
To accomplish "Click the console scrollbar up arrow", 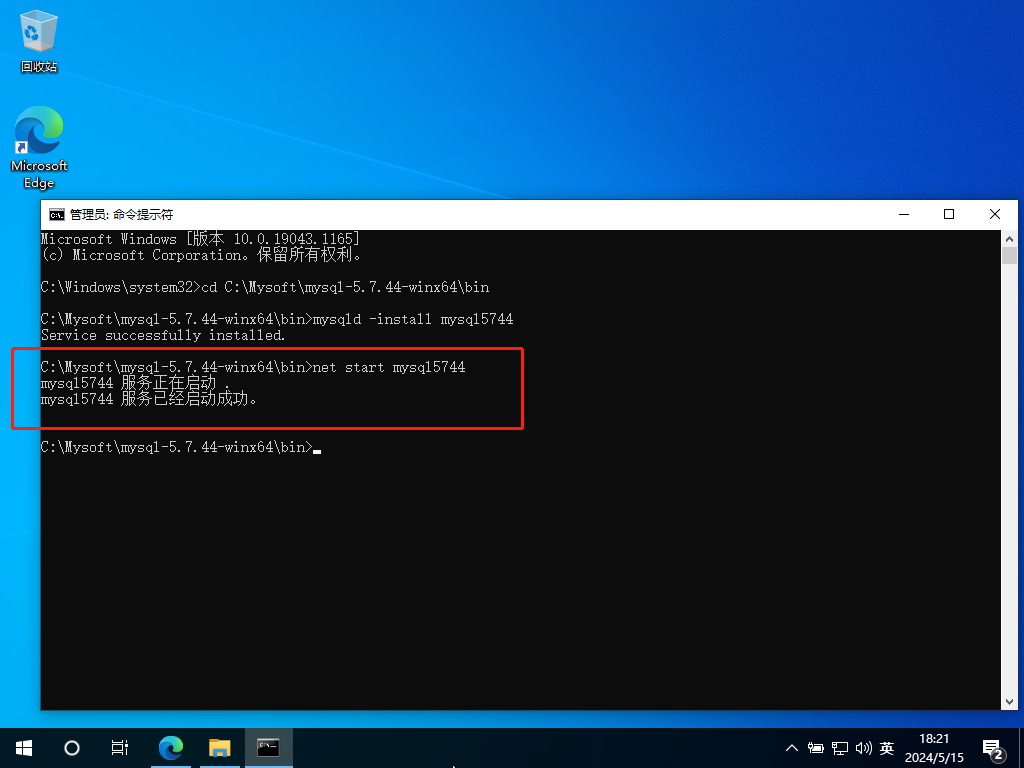I will (1009, 238).
